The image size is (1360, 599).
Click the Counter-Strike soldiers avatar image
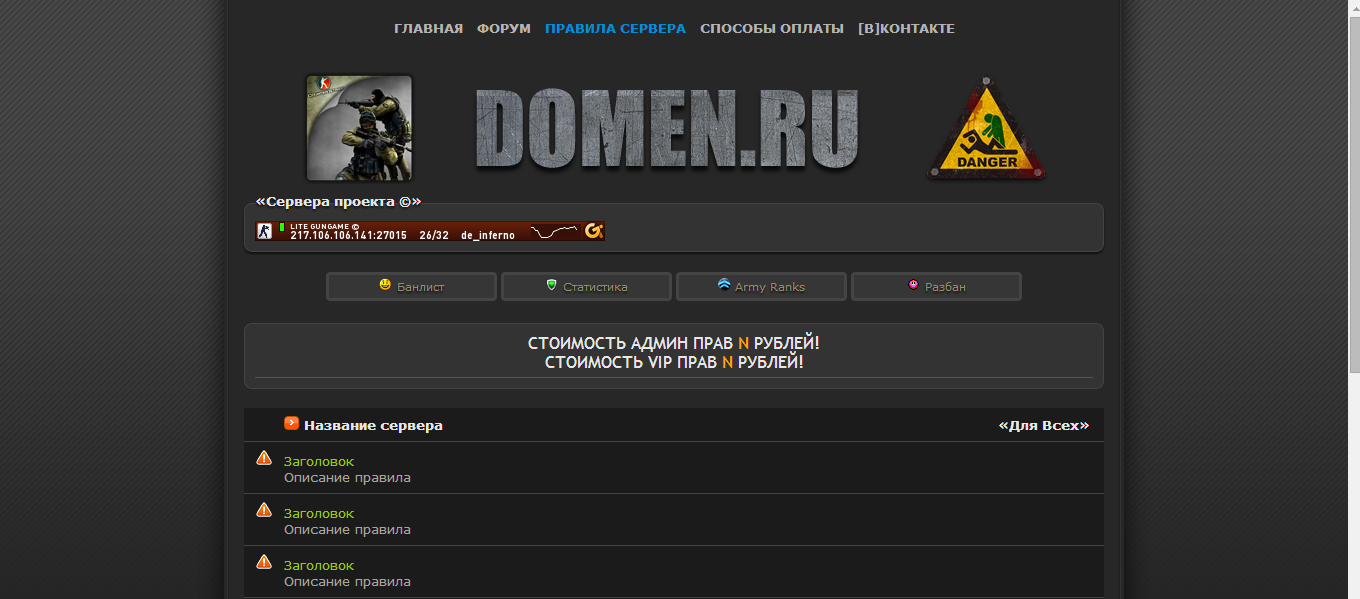[x=359, y=128]
